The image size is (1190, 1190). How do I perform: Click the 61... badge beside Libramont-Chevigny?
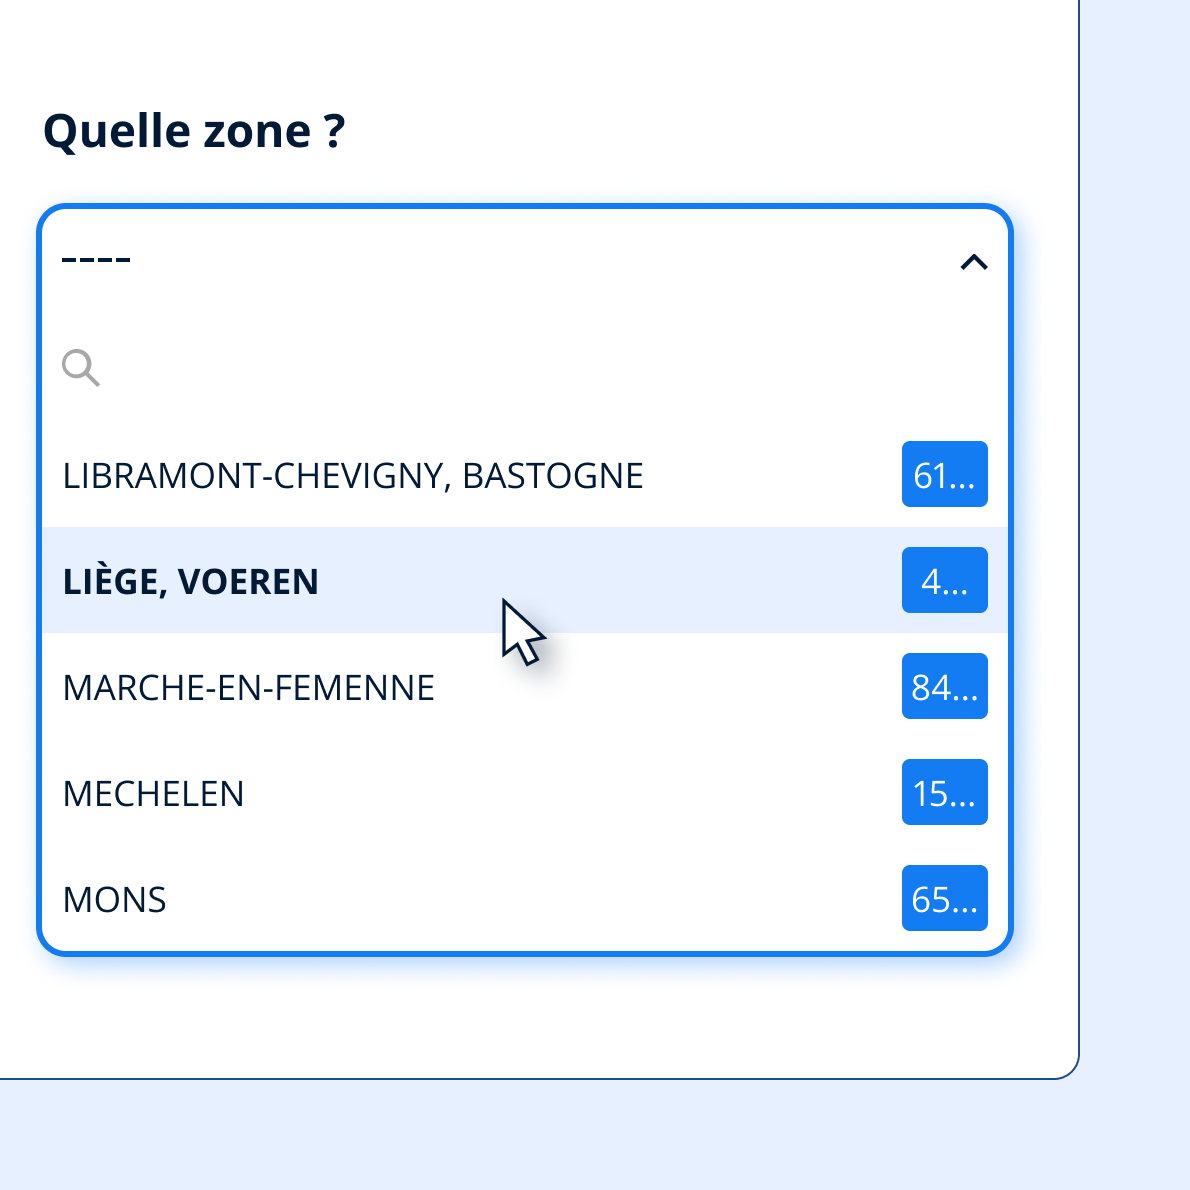coord(944,474)
